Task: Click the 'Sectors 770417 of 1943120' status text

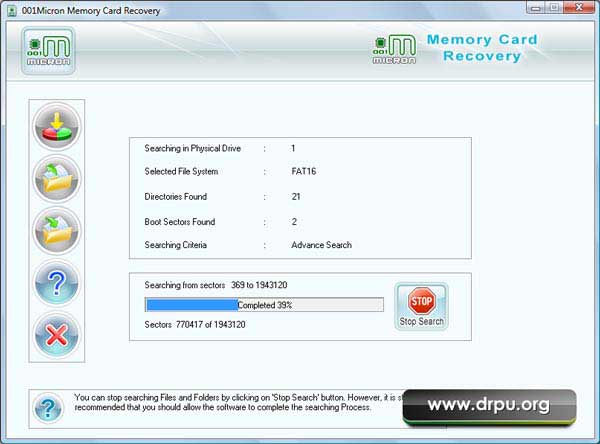Action: click(196, 324)
